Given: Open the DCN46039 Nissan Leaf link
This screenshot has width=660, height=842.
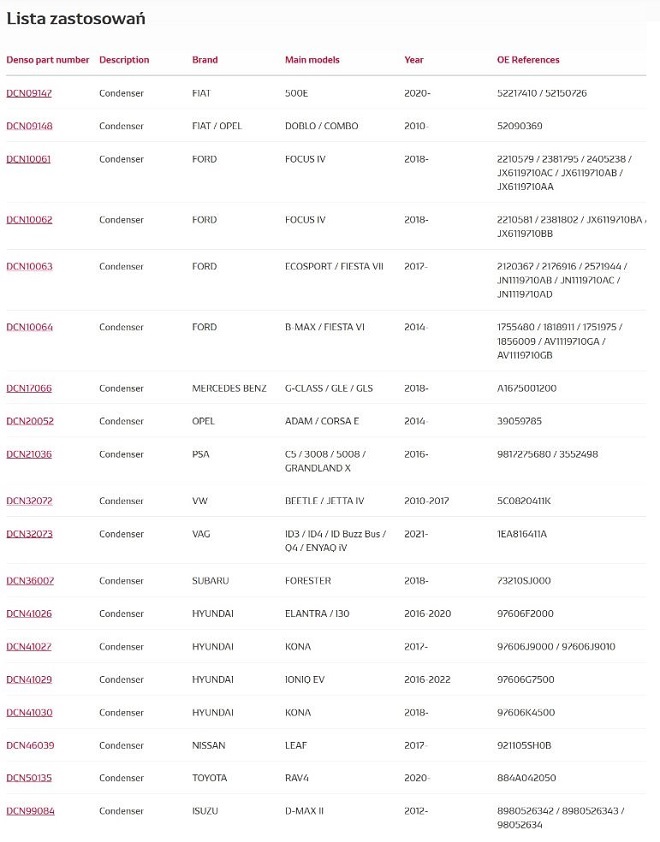Looking at the screenshot, I should 30,746.
